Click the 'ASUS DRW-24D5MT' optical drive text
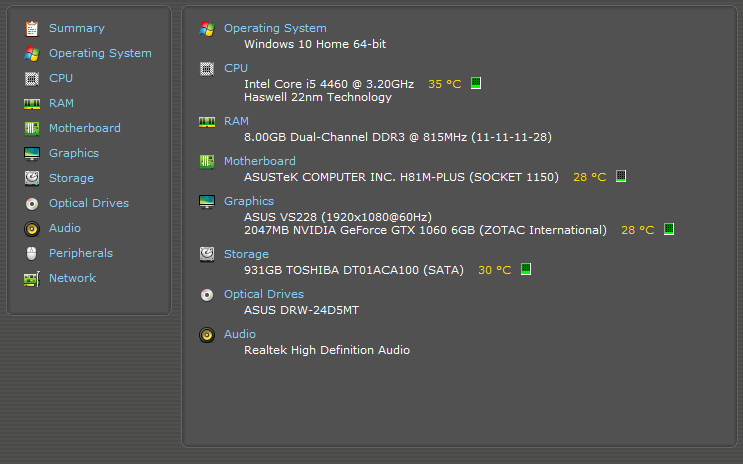This screenshot has height=464, width=743. click(301, 310)
